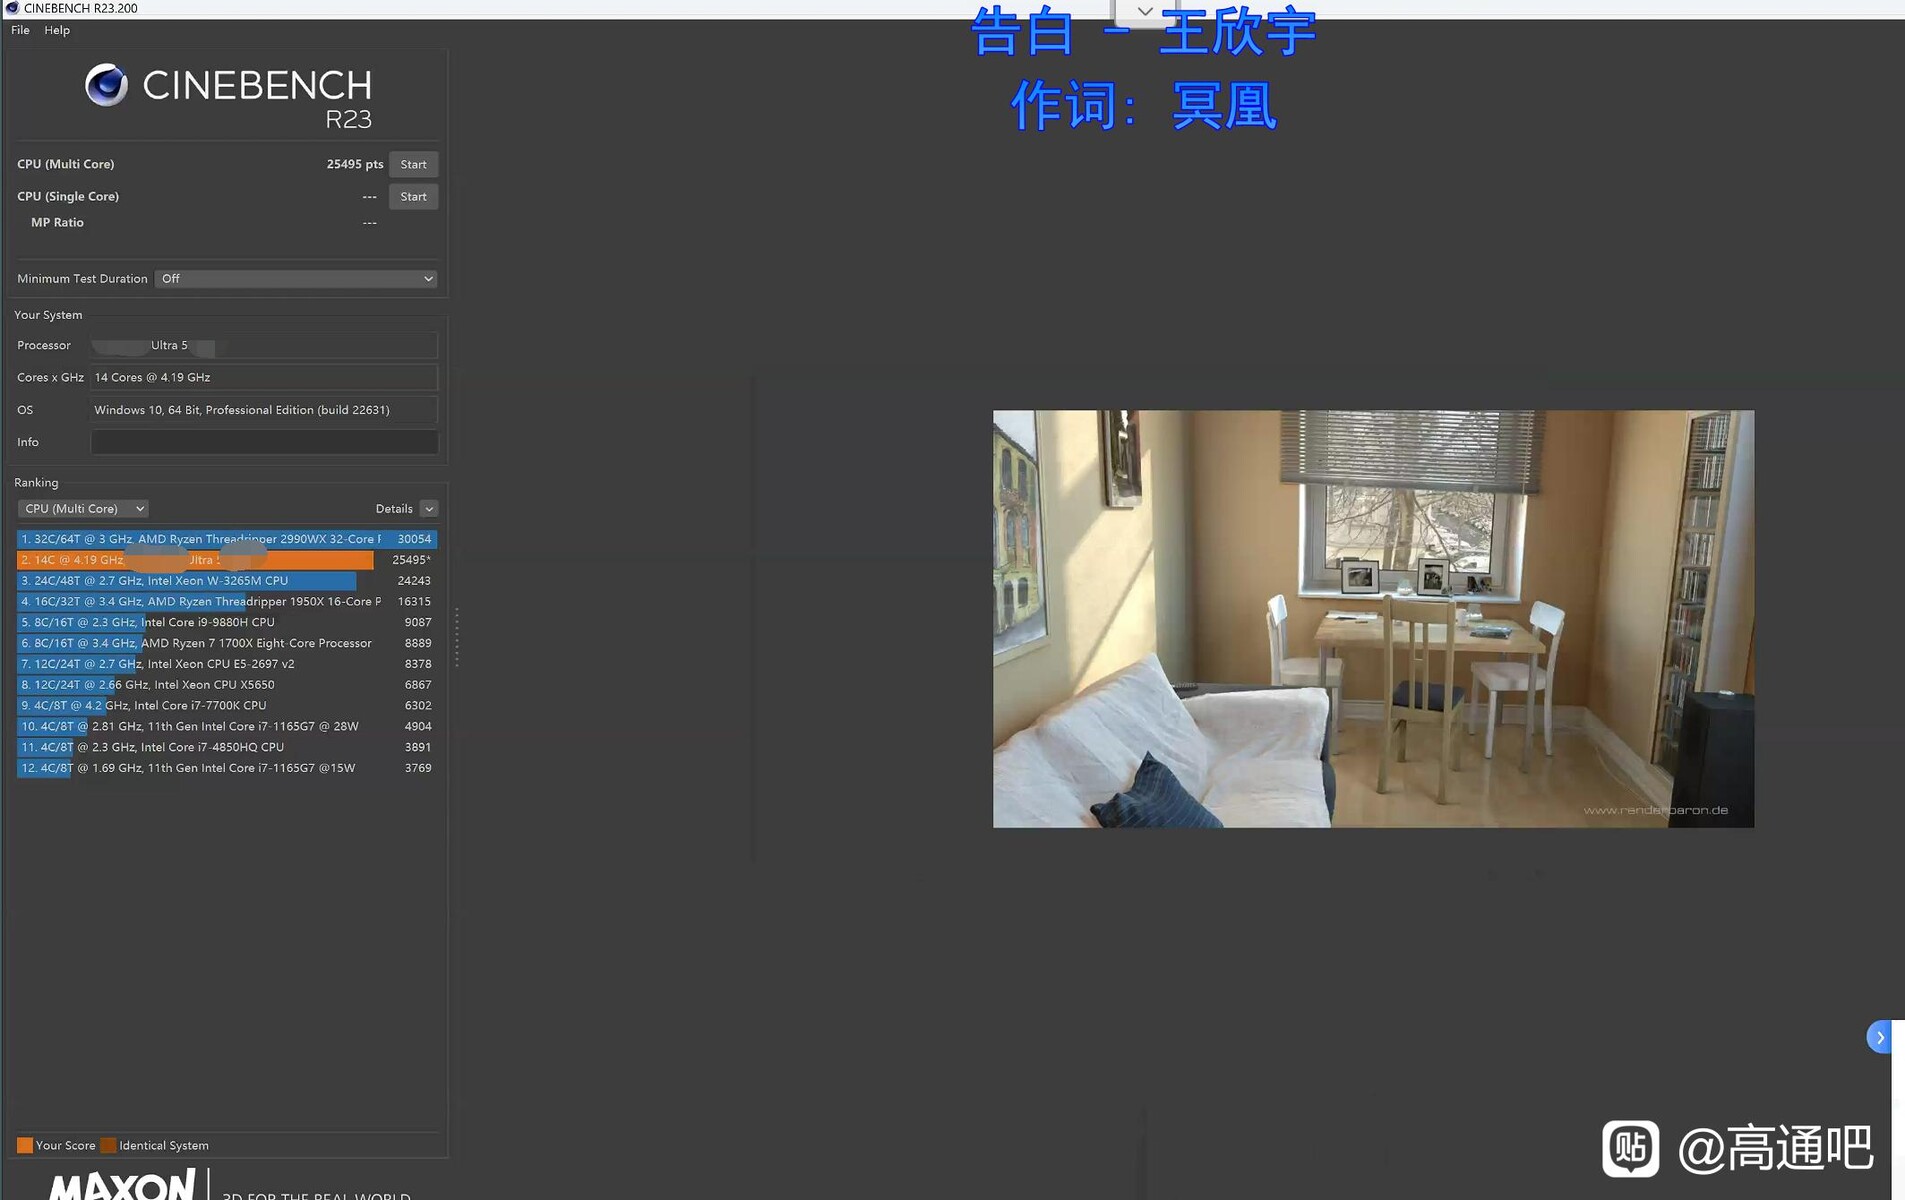Image resolution: width=1905 pixels, height=1200 pixels.
Task: Click the Tieba watermark logo icon
Action: pyautogui.click(x=1630, y=1148)
